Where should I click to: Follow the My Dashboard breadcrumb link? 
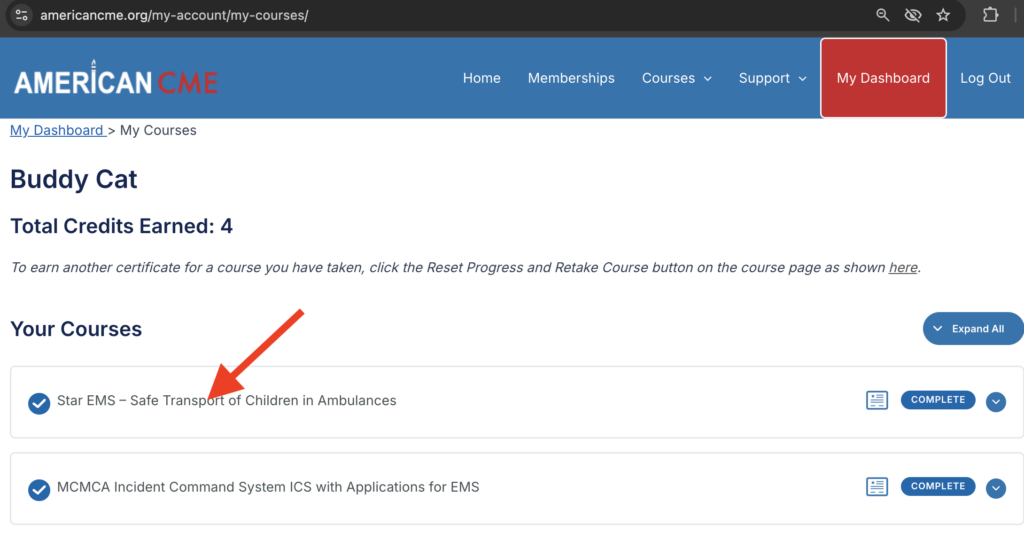tap(57, 130)
